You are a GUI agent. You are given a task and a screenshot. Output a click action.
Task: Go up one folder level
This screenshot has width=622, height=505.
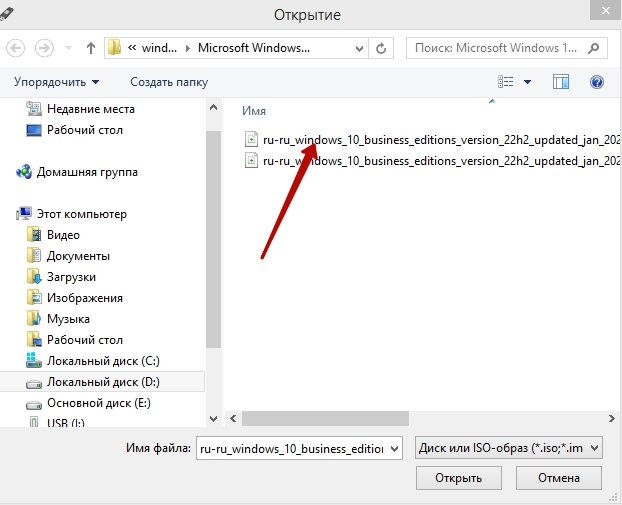[91, 48]
